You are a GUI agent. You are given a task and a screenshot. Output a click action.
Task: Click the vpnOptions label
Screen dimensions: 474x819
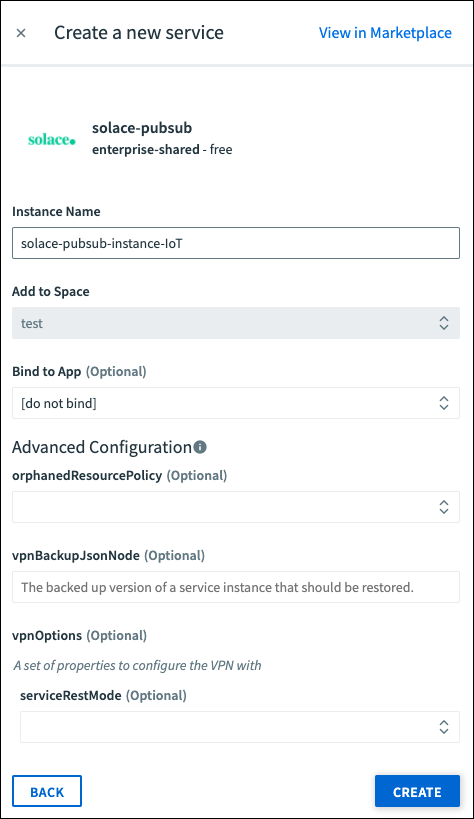(x=47, y=635)
